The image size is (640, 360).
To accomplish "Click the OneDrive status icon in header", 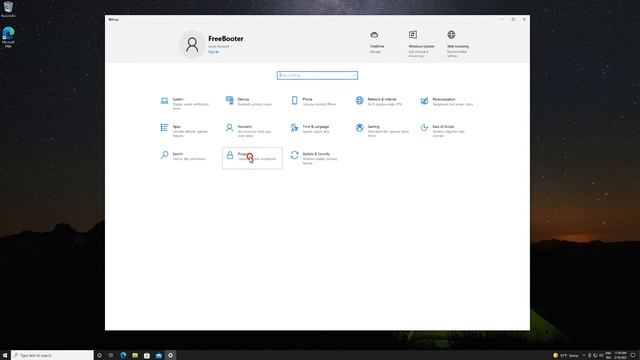I will [x=374, y=35].
